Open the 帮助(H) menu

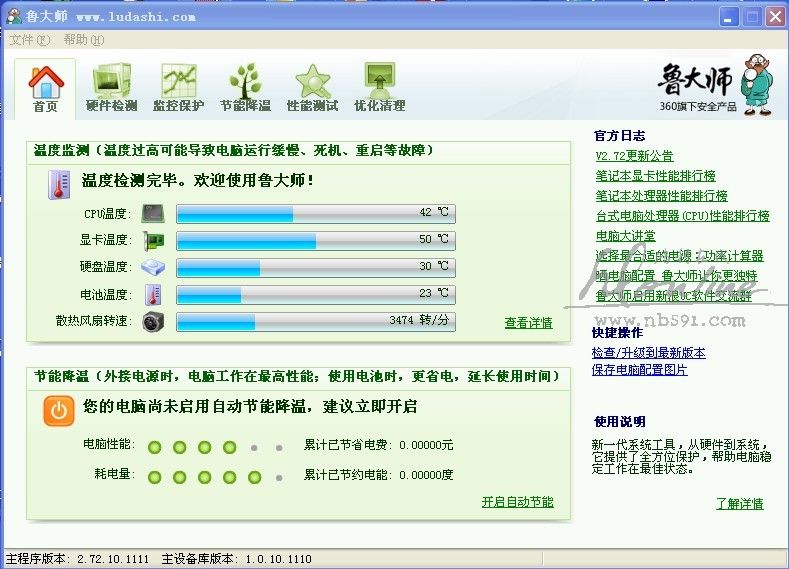(83, 40)
